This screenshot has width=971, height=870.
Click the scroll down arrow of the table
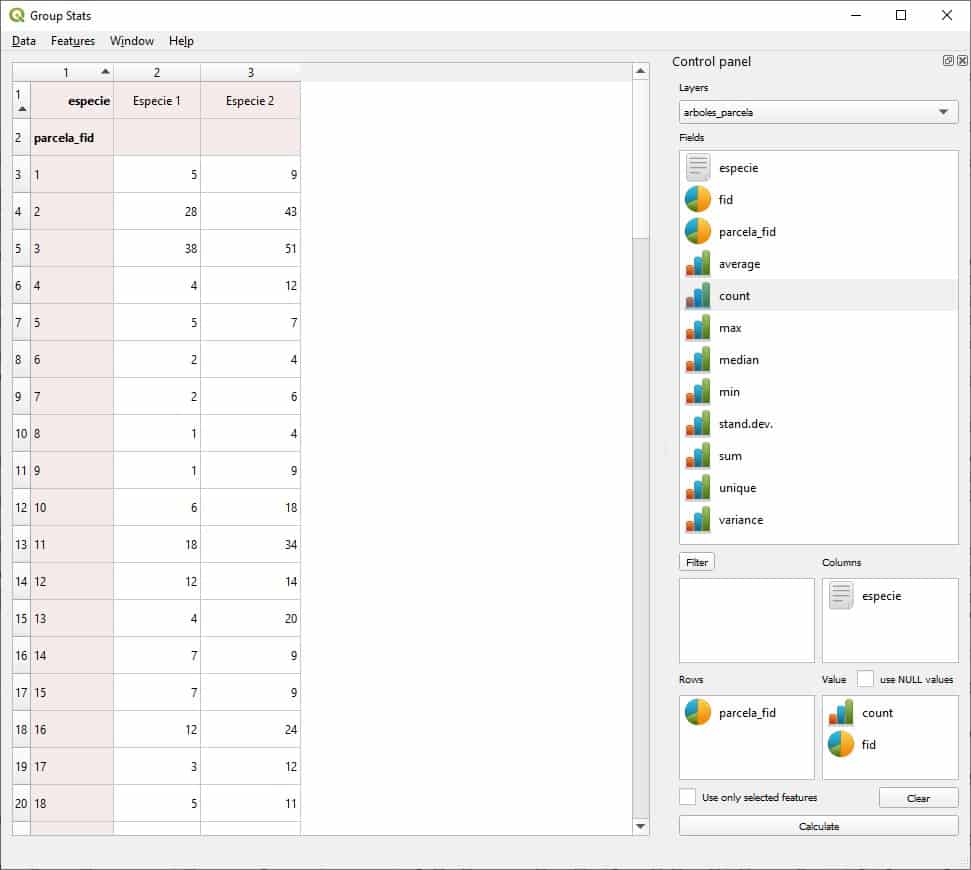pyautogui.click(x=641, y=826)
